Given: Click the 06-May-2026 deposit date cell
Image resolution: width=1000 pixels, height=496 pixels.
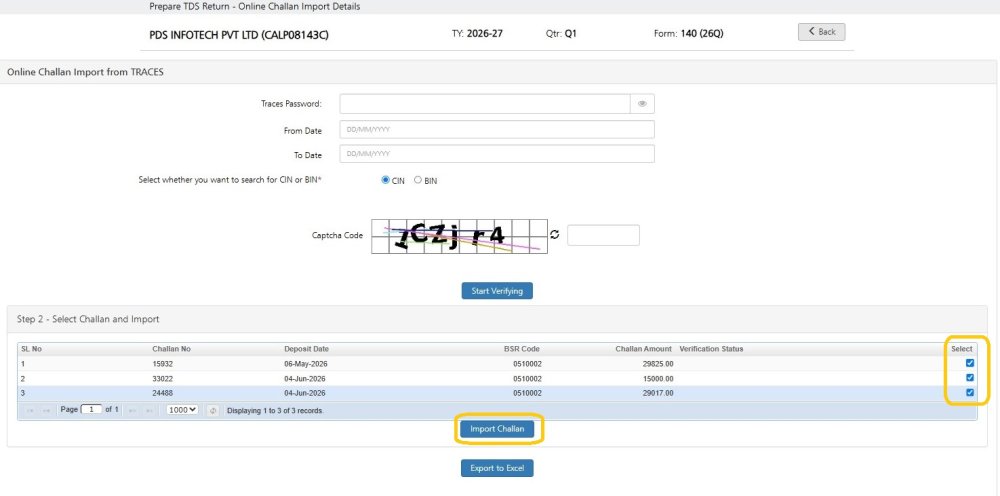Looking at the screenshot, I should [x=305, y=363].
